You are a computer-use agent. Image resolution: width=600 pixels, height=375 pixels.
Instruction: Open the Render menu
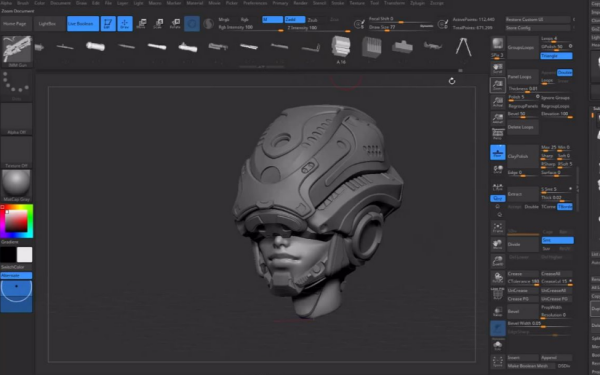[x=300, y=3]
